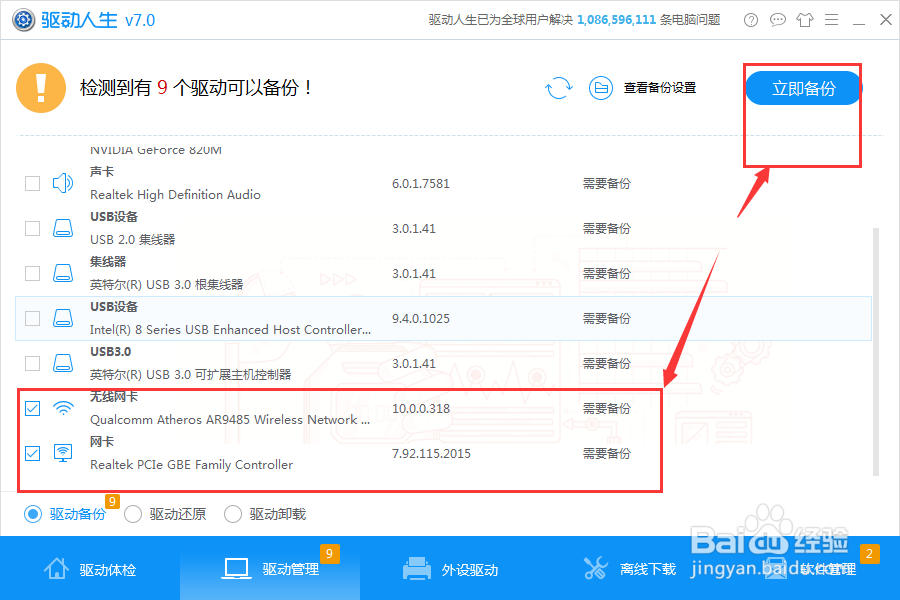Click the network monitor icon for 网卡
Screen dimensions: 900x600
click(x=63, y=453)
